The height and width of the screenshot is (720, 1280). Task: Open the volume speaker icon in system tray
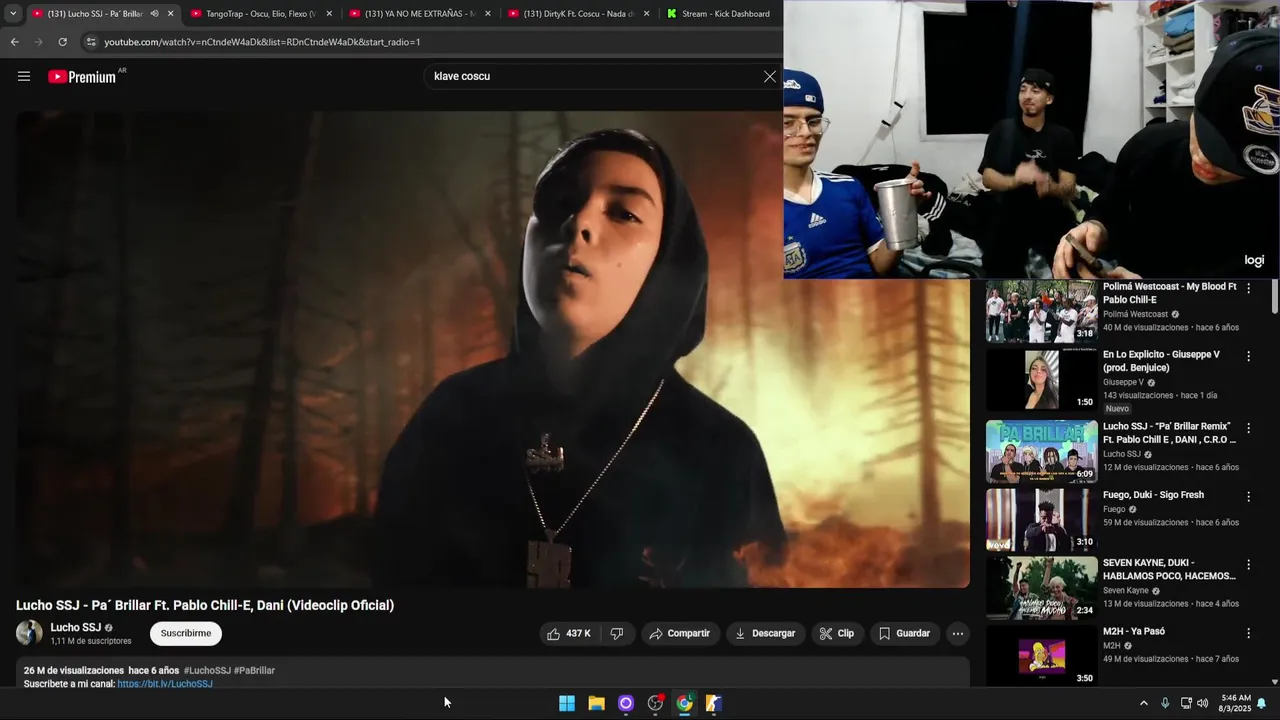[x=1202, y=703]
